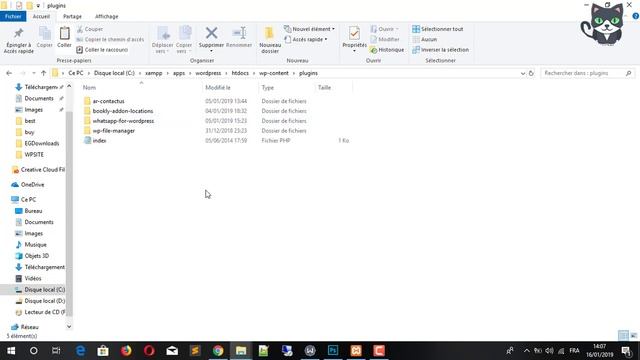Open the WPSITE sidebar folder
640x360 pixels.
(x=34, y=154)
